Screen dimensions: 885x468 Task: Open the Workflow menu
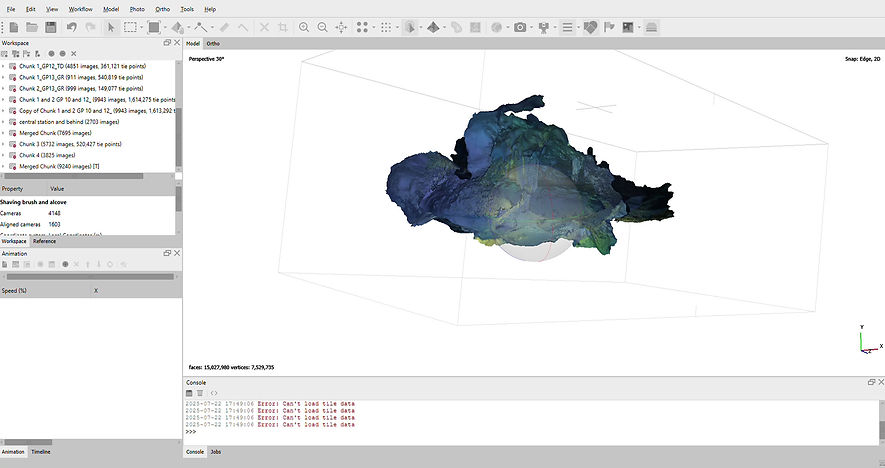coord(80,9)
